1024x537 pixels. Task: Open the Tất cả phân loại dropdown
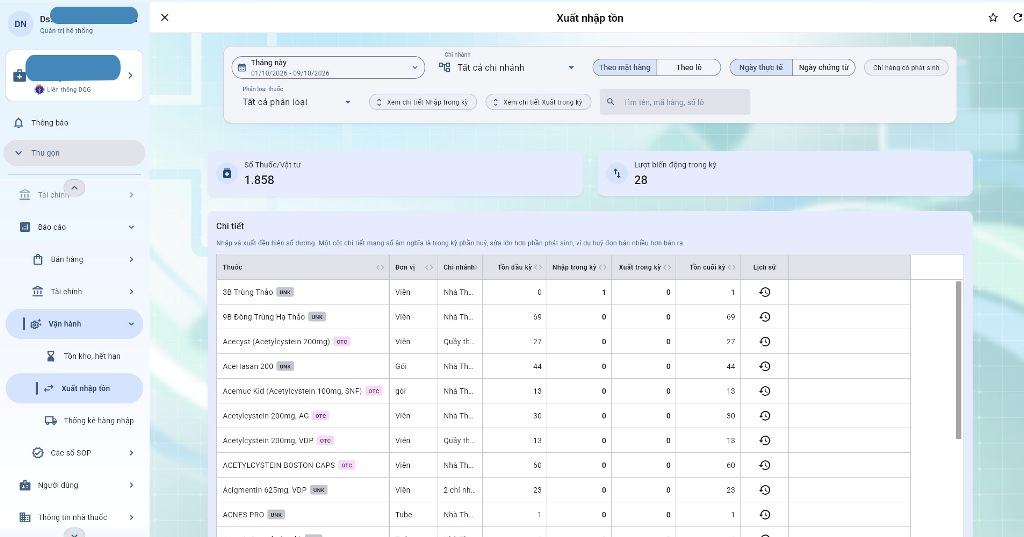(x=297, y=102)
